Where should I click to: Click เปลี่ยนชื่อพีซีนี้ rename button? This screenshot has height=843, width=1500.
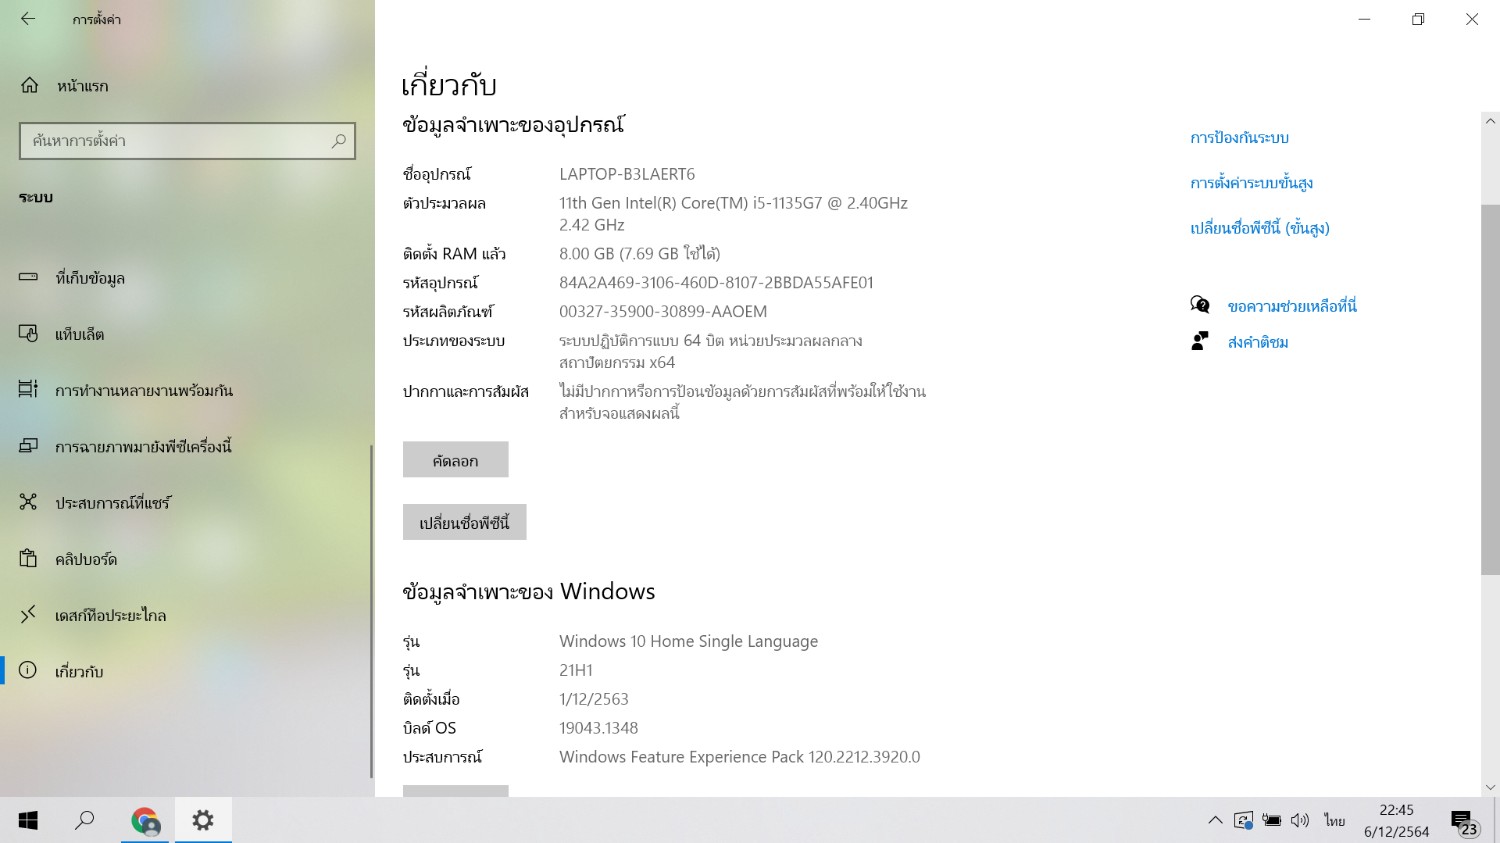[465, 522]
